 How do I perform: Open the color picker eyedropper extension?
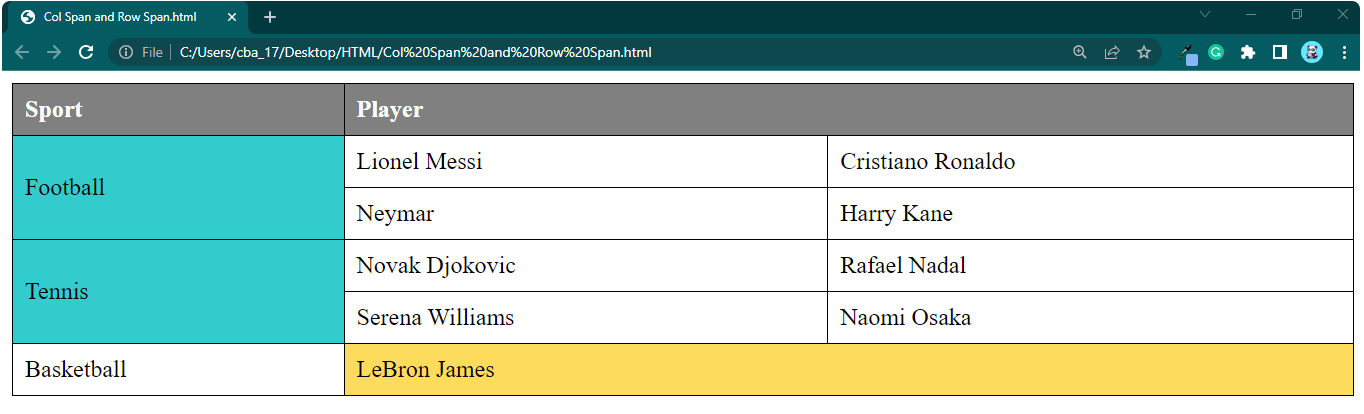[x=1188, y=53]
